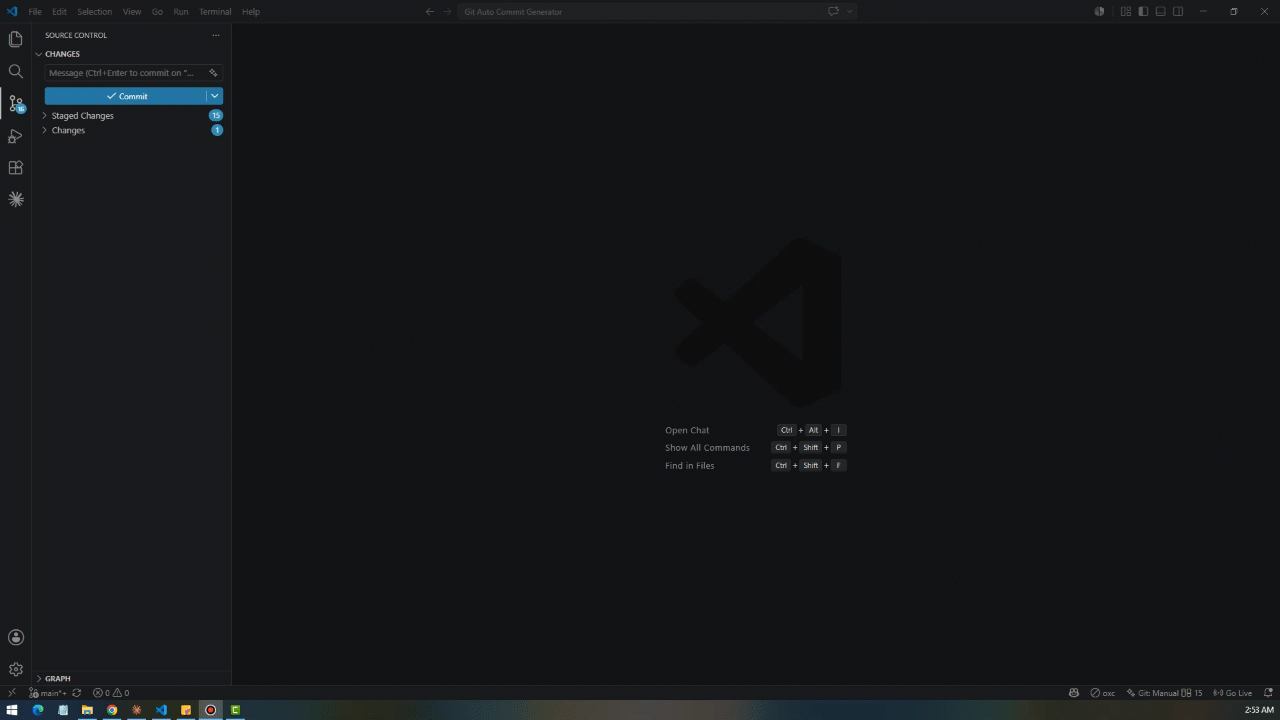Switch to the screen recorder taskbar icon

[210, 710]
